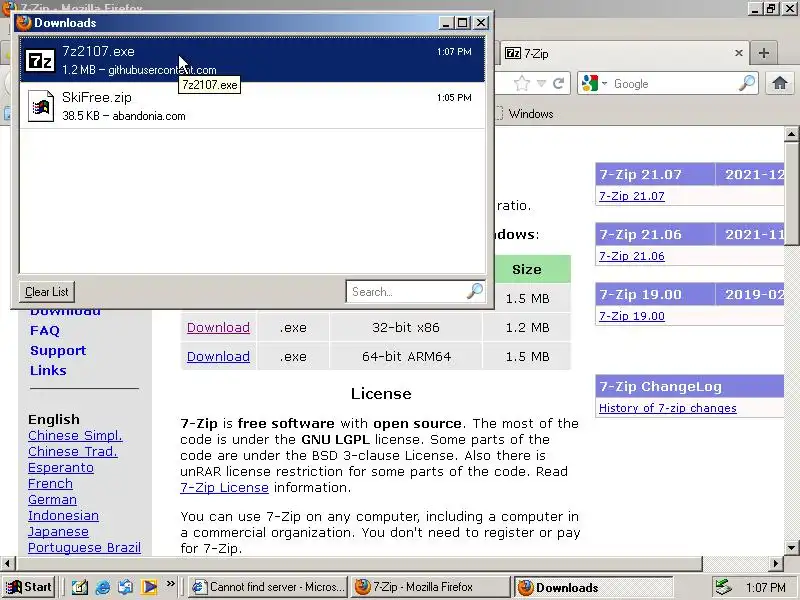Select the SkiFree.zip download entry name
The width and height of the screenshot is (800, 600).
pos(97,97)
